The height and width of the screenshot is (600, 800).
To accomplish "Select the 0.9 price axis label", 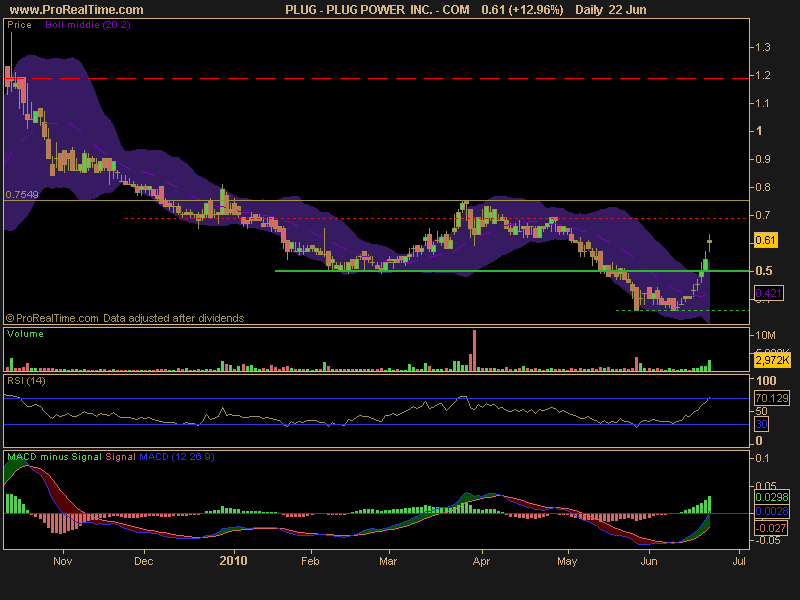I will point(763,159).
